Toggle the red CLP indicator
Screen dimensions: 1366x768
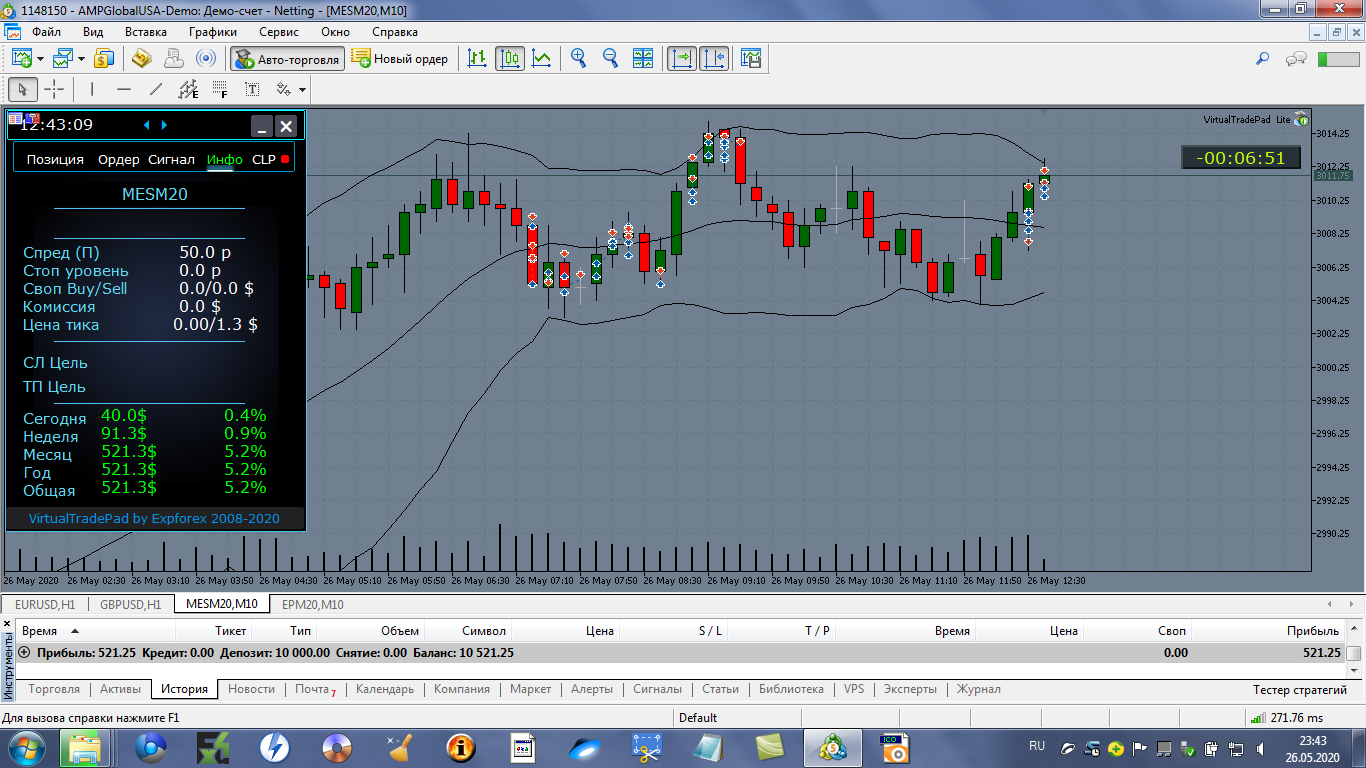(285, 159)
